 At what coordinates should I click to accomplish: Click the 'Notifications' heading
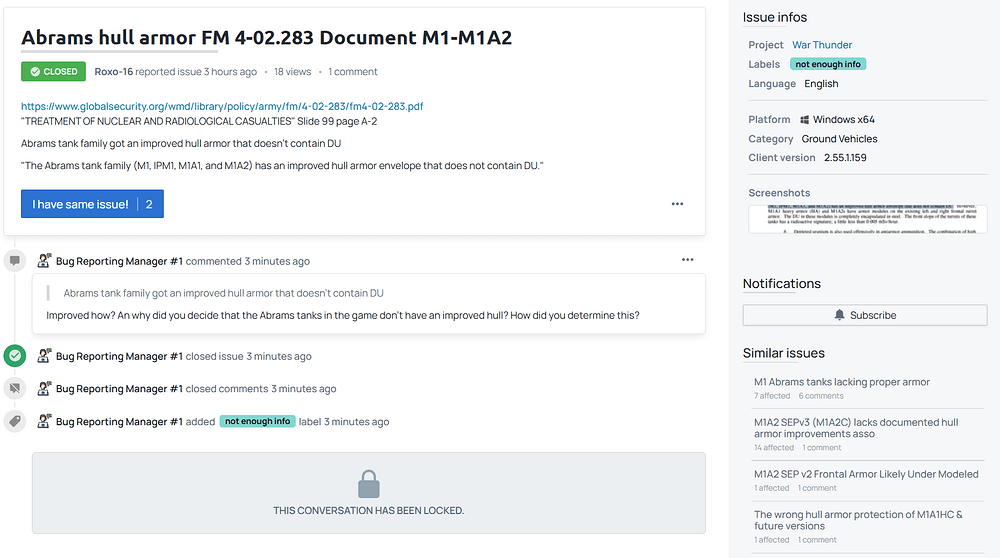tap(781, 283)
